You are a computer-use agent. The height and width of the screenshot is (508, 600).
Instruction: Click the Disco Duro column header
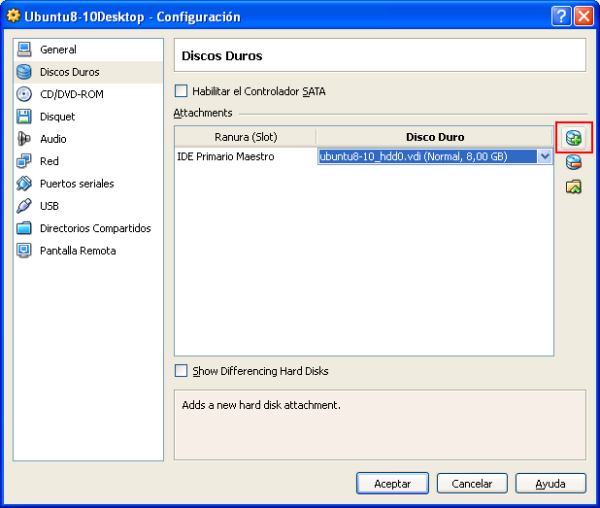click(434, 137)
